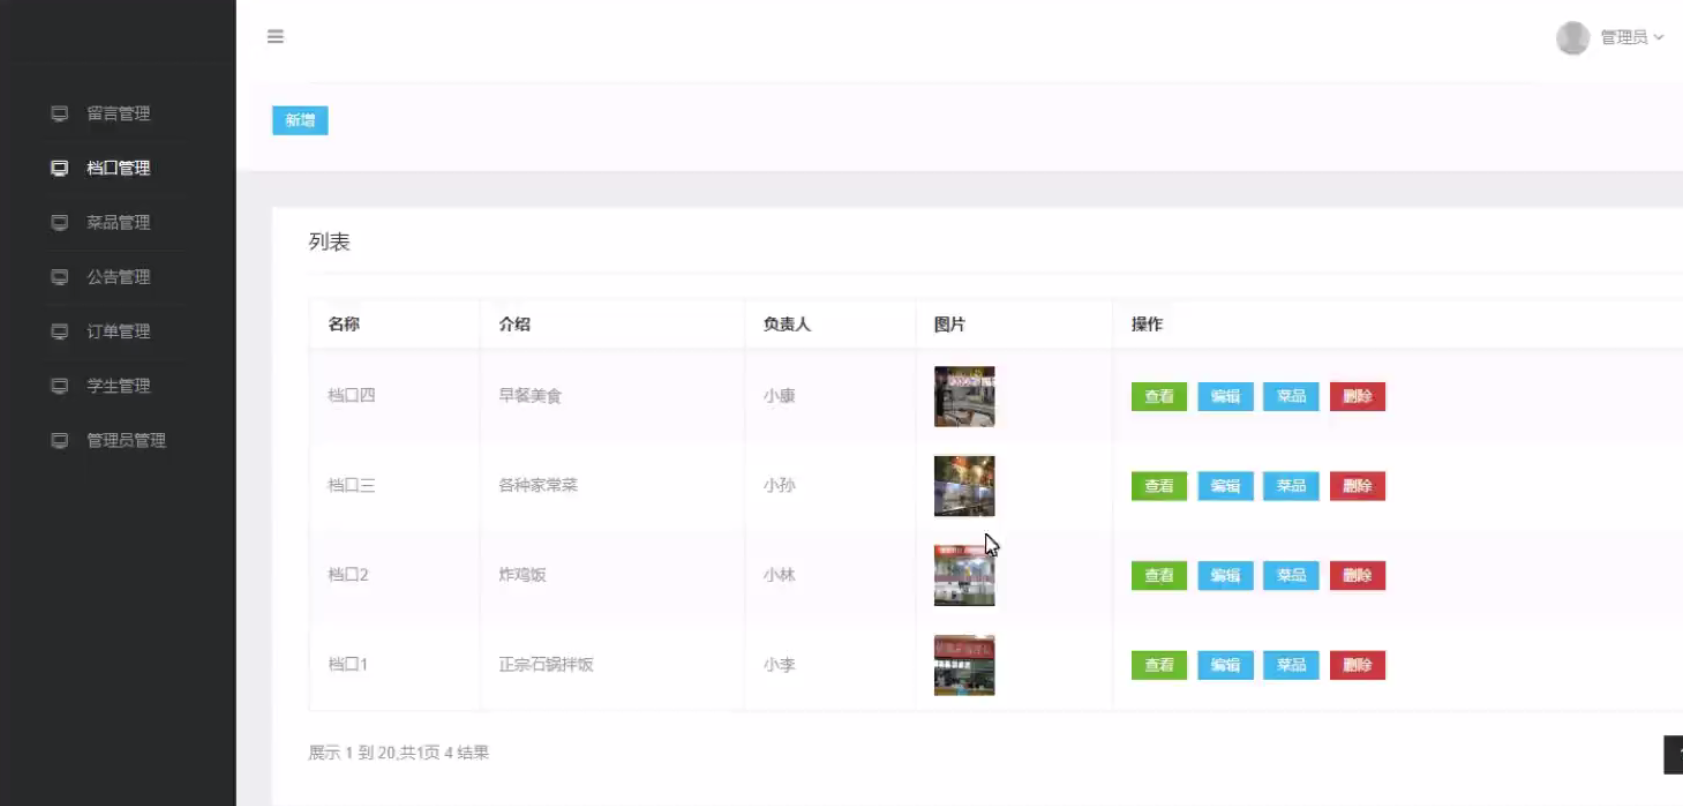Click the 列表 panel heading
The width and height of the screenshot is (1683, 806).
329,242
